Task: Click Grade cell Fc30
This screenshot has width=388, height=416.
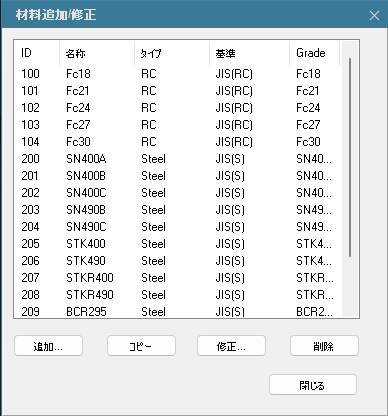Action: (308, 142)
